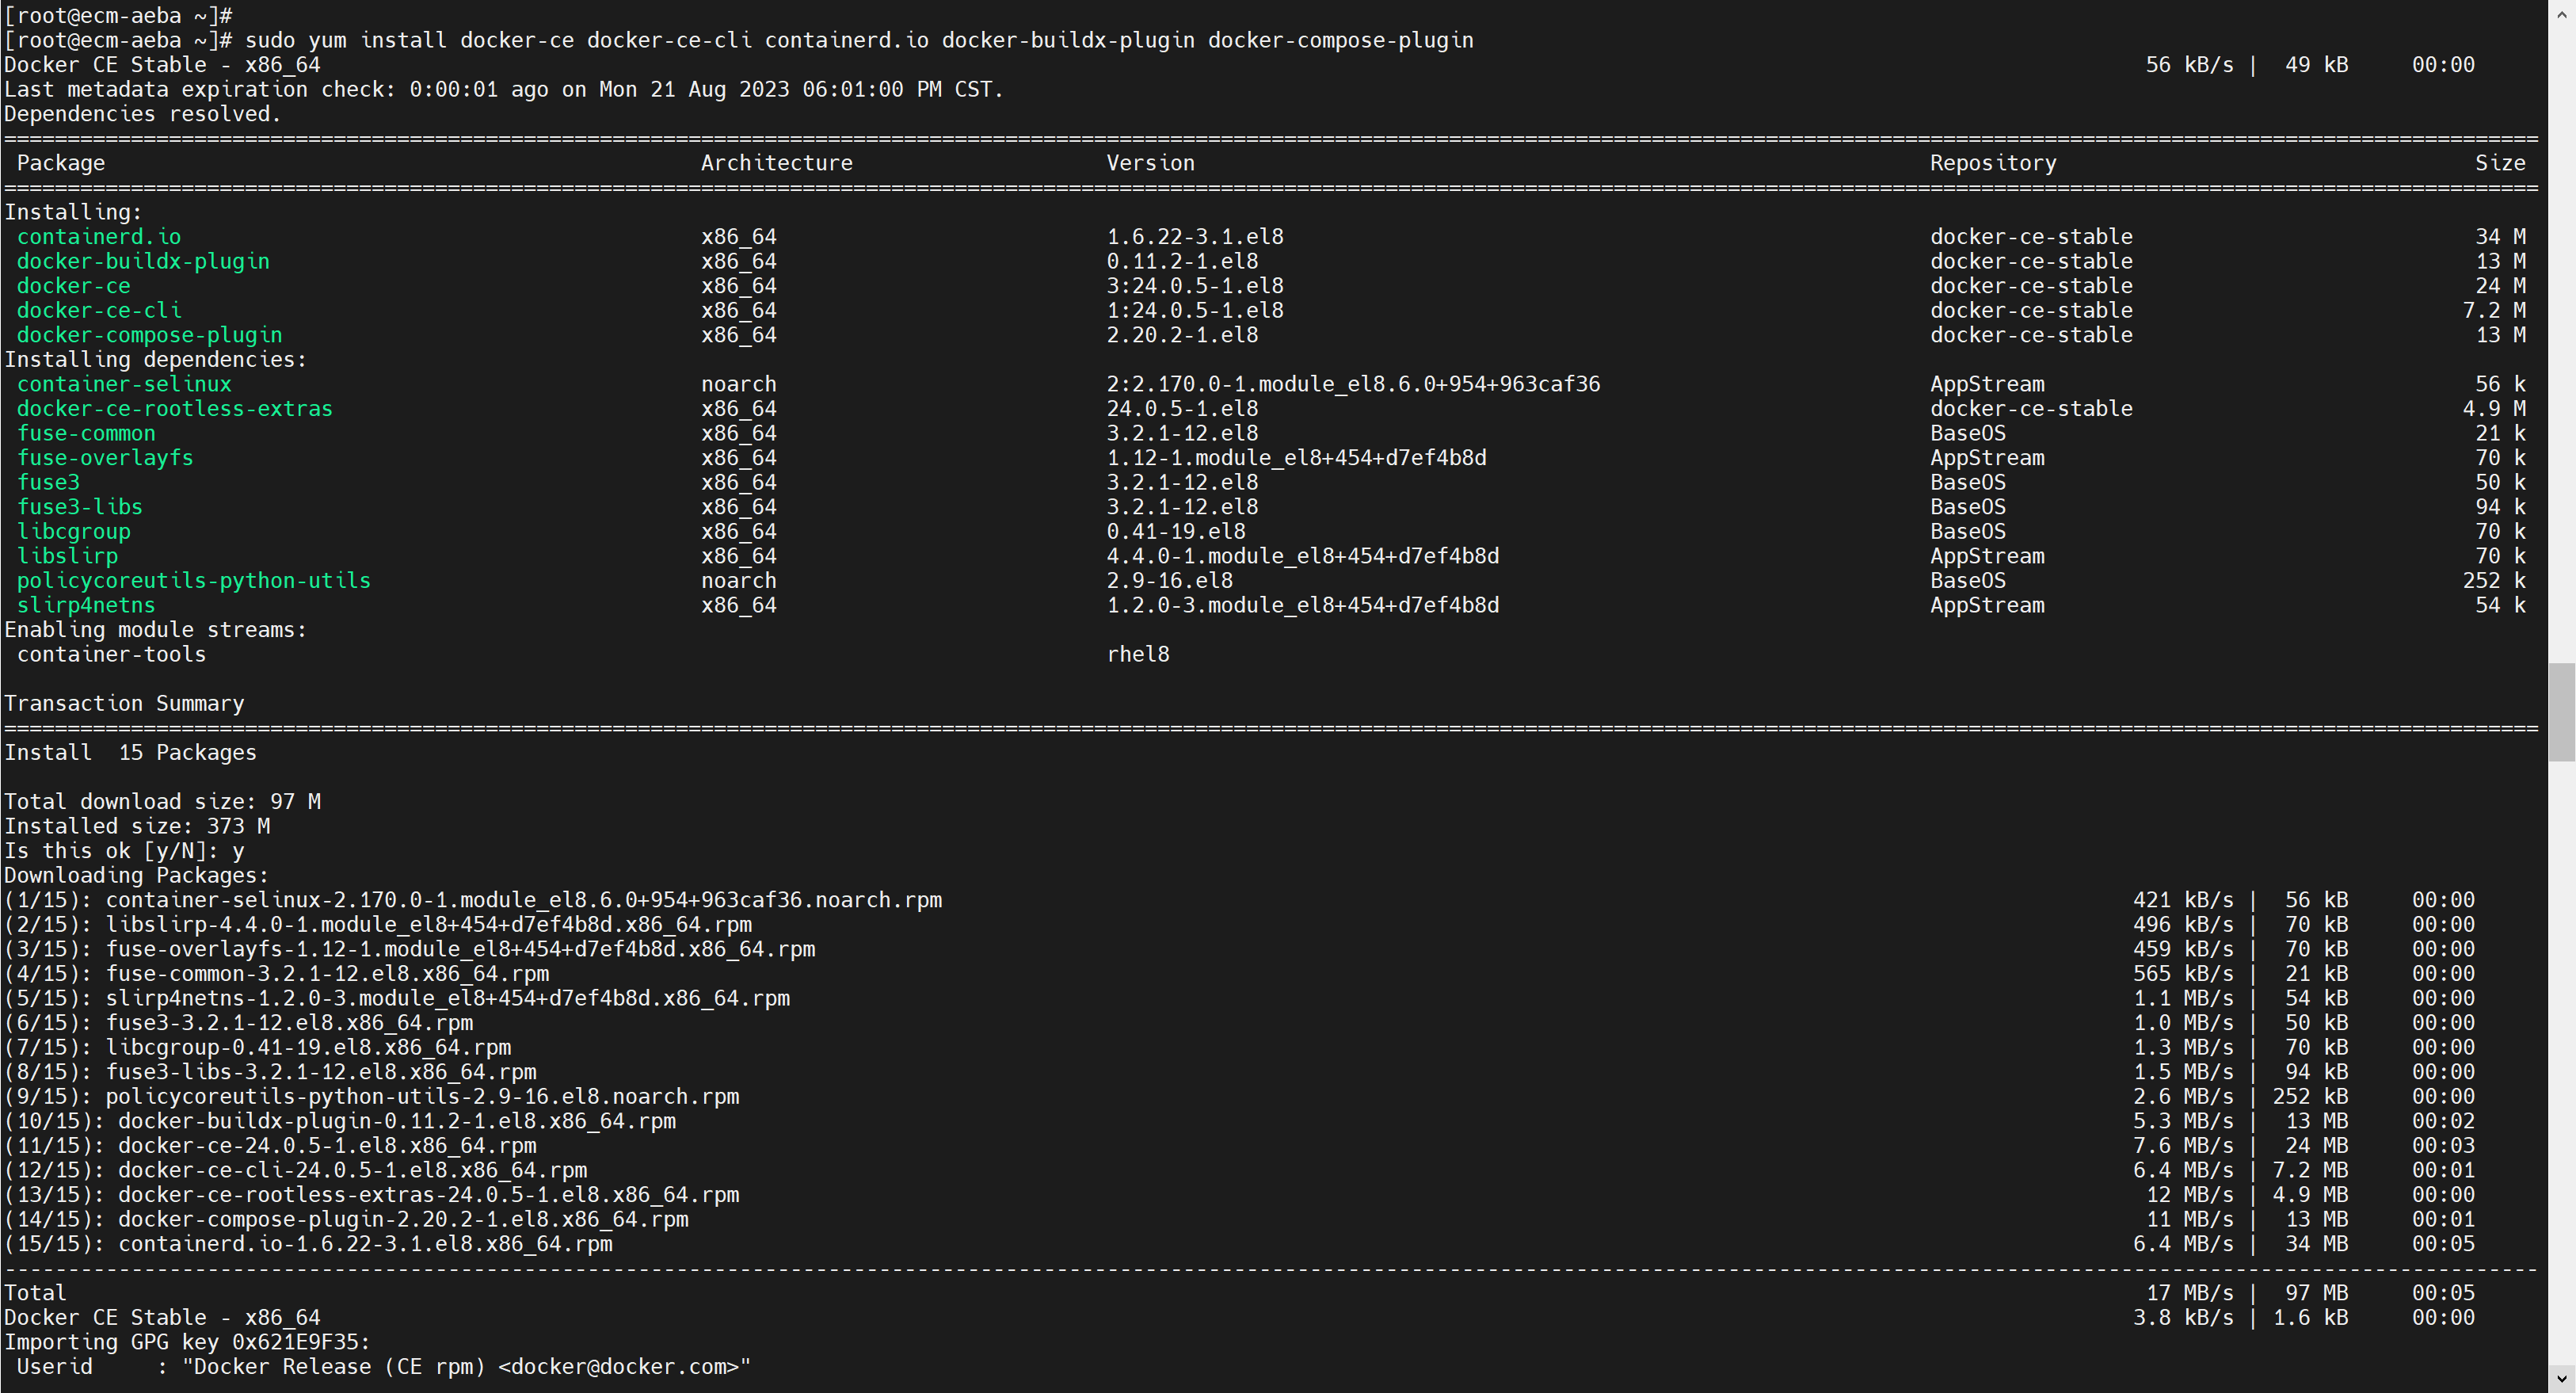
Task: Click the Repository column header
Action: coord(1992,163)
